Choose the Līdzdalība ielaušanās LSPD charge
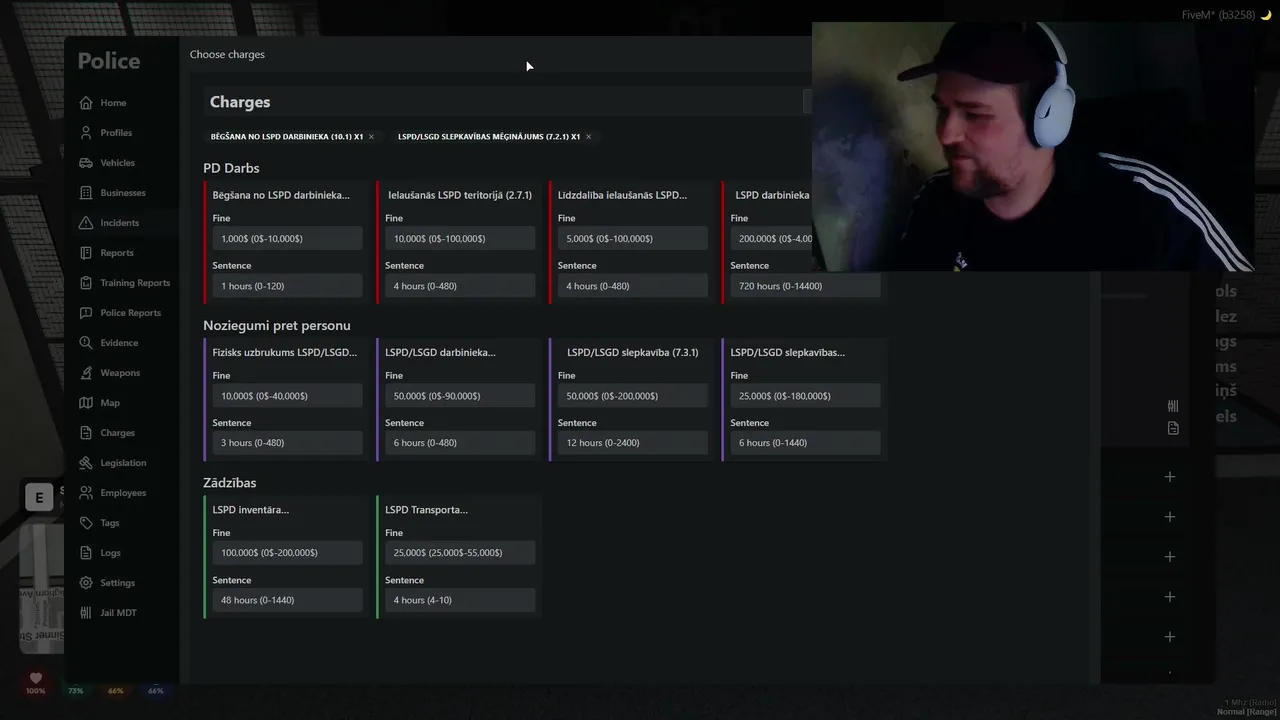Viewport: 1280px width, 720px height. click(x=622, y=195)
